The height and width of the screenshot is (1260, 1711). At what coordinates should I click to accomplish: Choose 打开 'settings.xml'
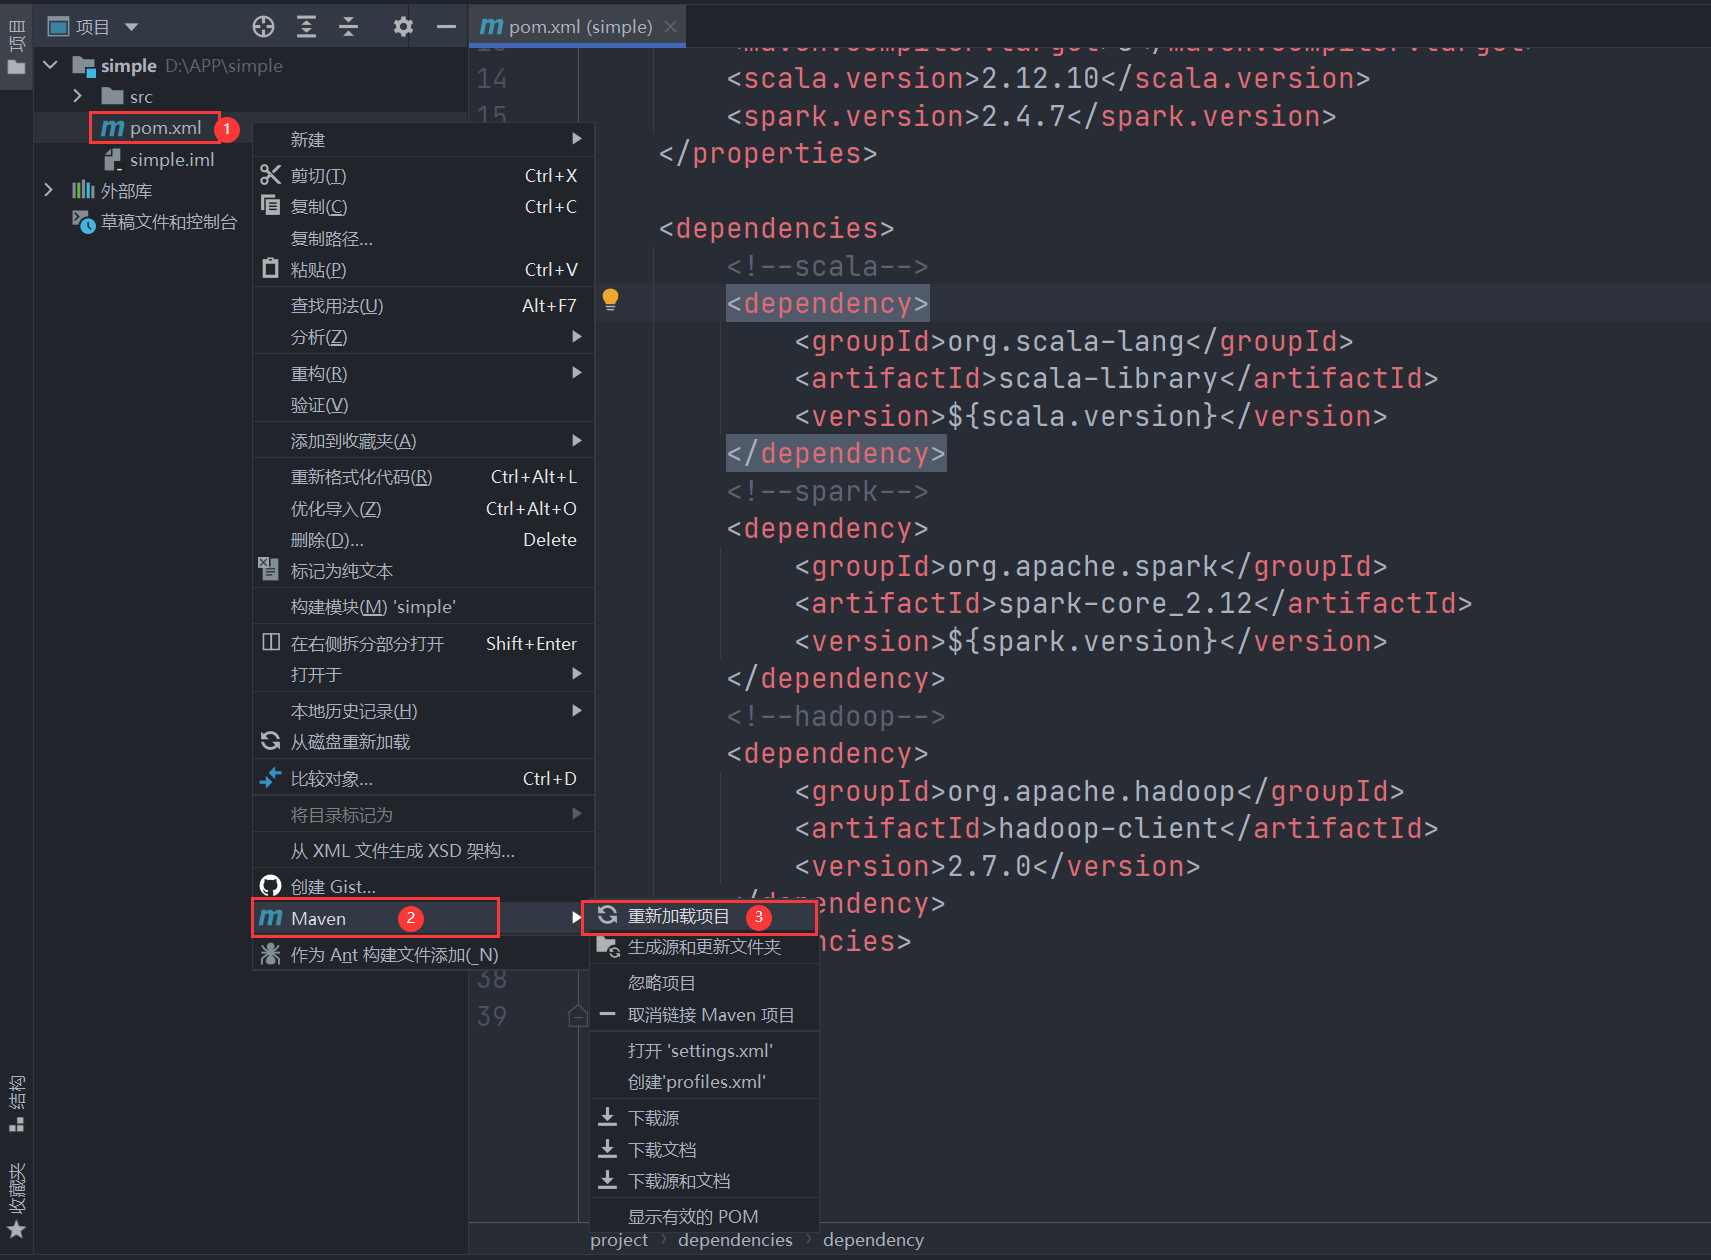(x=705, y=1051)
